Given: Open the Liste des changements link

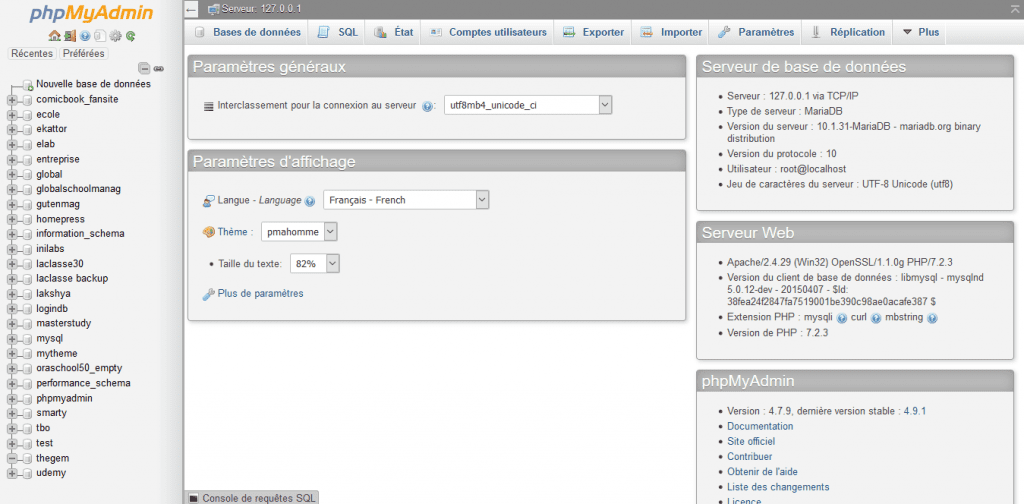Looking at the screenshot, I should pos(778,486).
